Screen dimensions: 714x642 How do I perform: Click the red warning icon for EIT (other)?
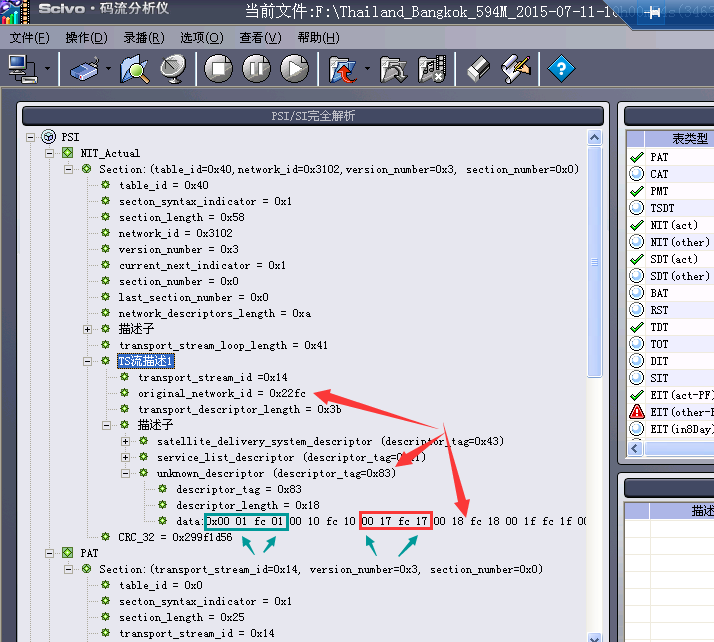pyautogui.click(x=637, y=412)
